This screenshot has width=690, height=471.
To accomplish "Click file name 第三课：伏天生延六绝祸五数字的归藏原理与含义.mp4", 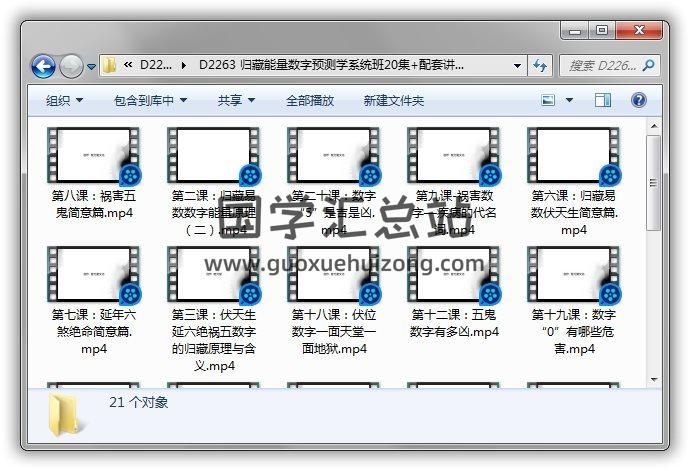I will tap(214, 340).
